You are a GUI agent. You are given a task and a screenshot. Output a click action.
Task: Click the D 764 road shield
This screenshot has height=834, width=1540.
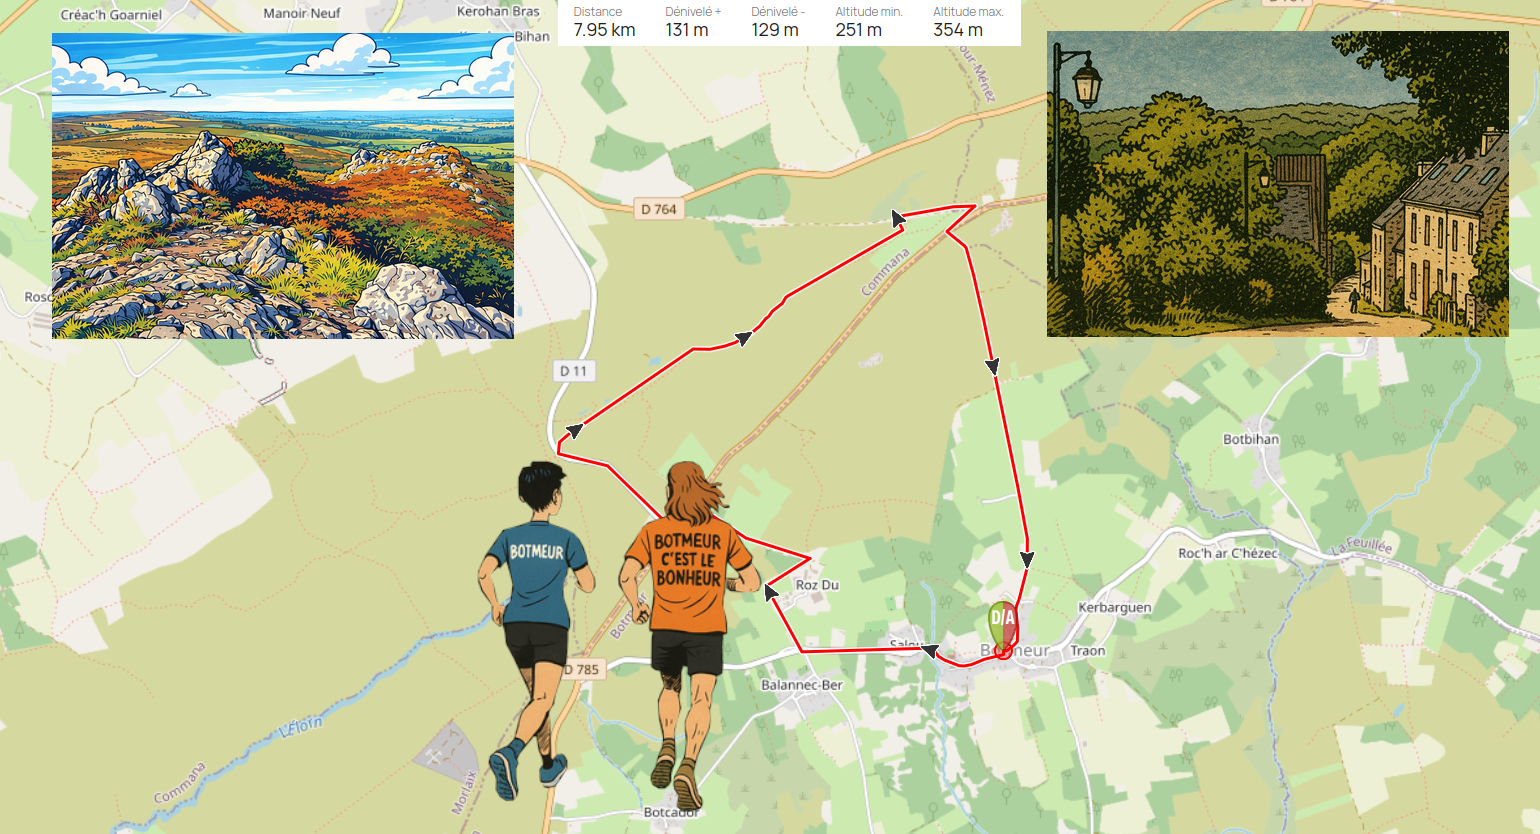click(x=659, y=209)
